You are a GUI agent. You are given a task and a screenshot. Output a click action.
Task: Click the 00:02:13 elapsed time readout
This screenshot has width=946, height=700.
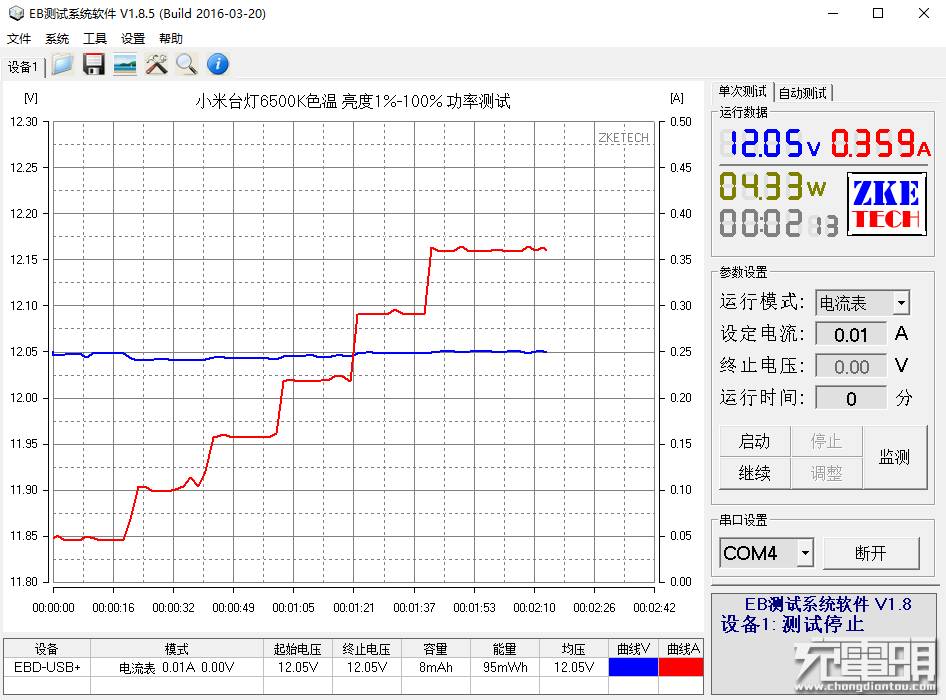tap(779, 223)
